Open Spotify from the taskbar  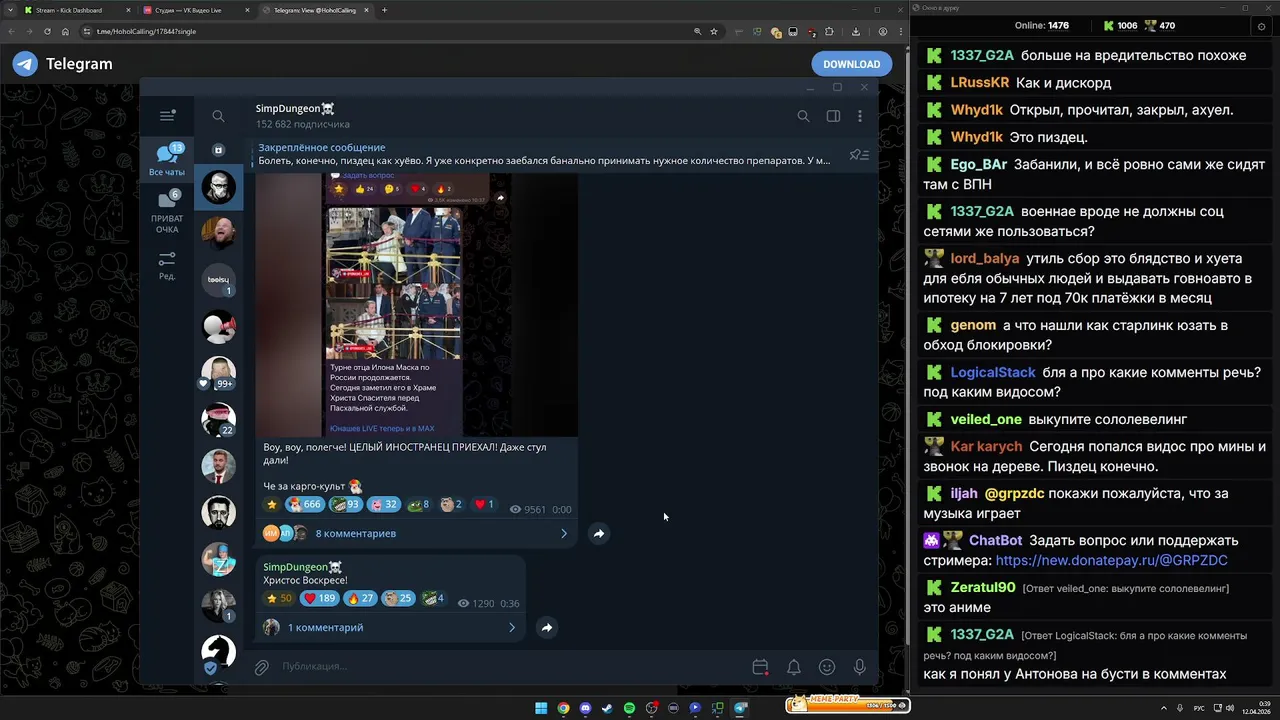point(629,708)
